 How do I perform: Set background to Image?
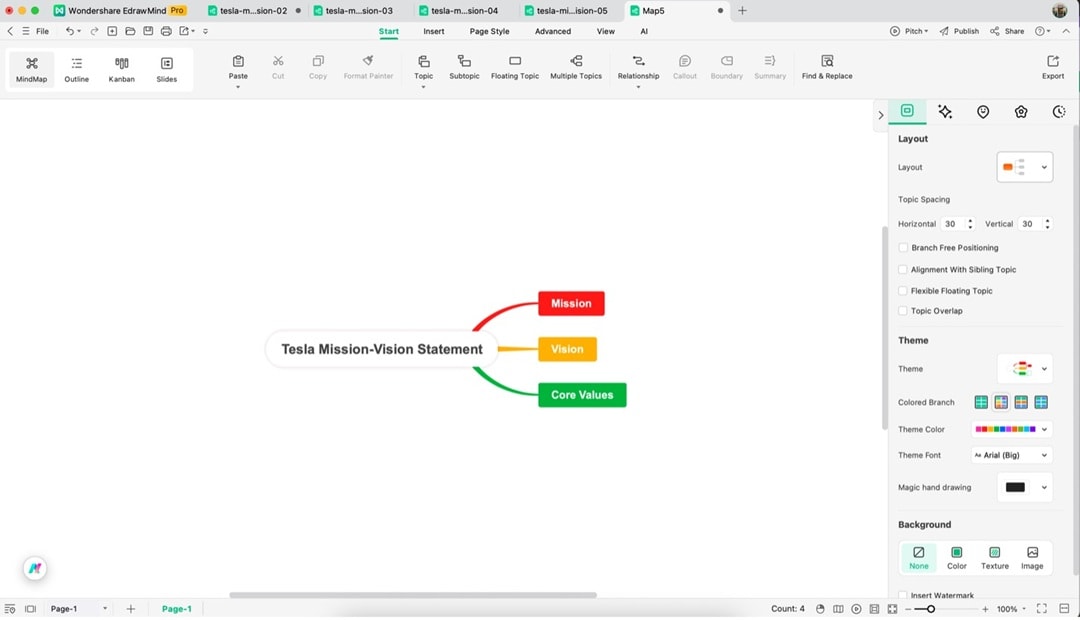[x=1032, y=558]
